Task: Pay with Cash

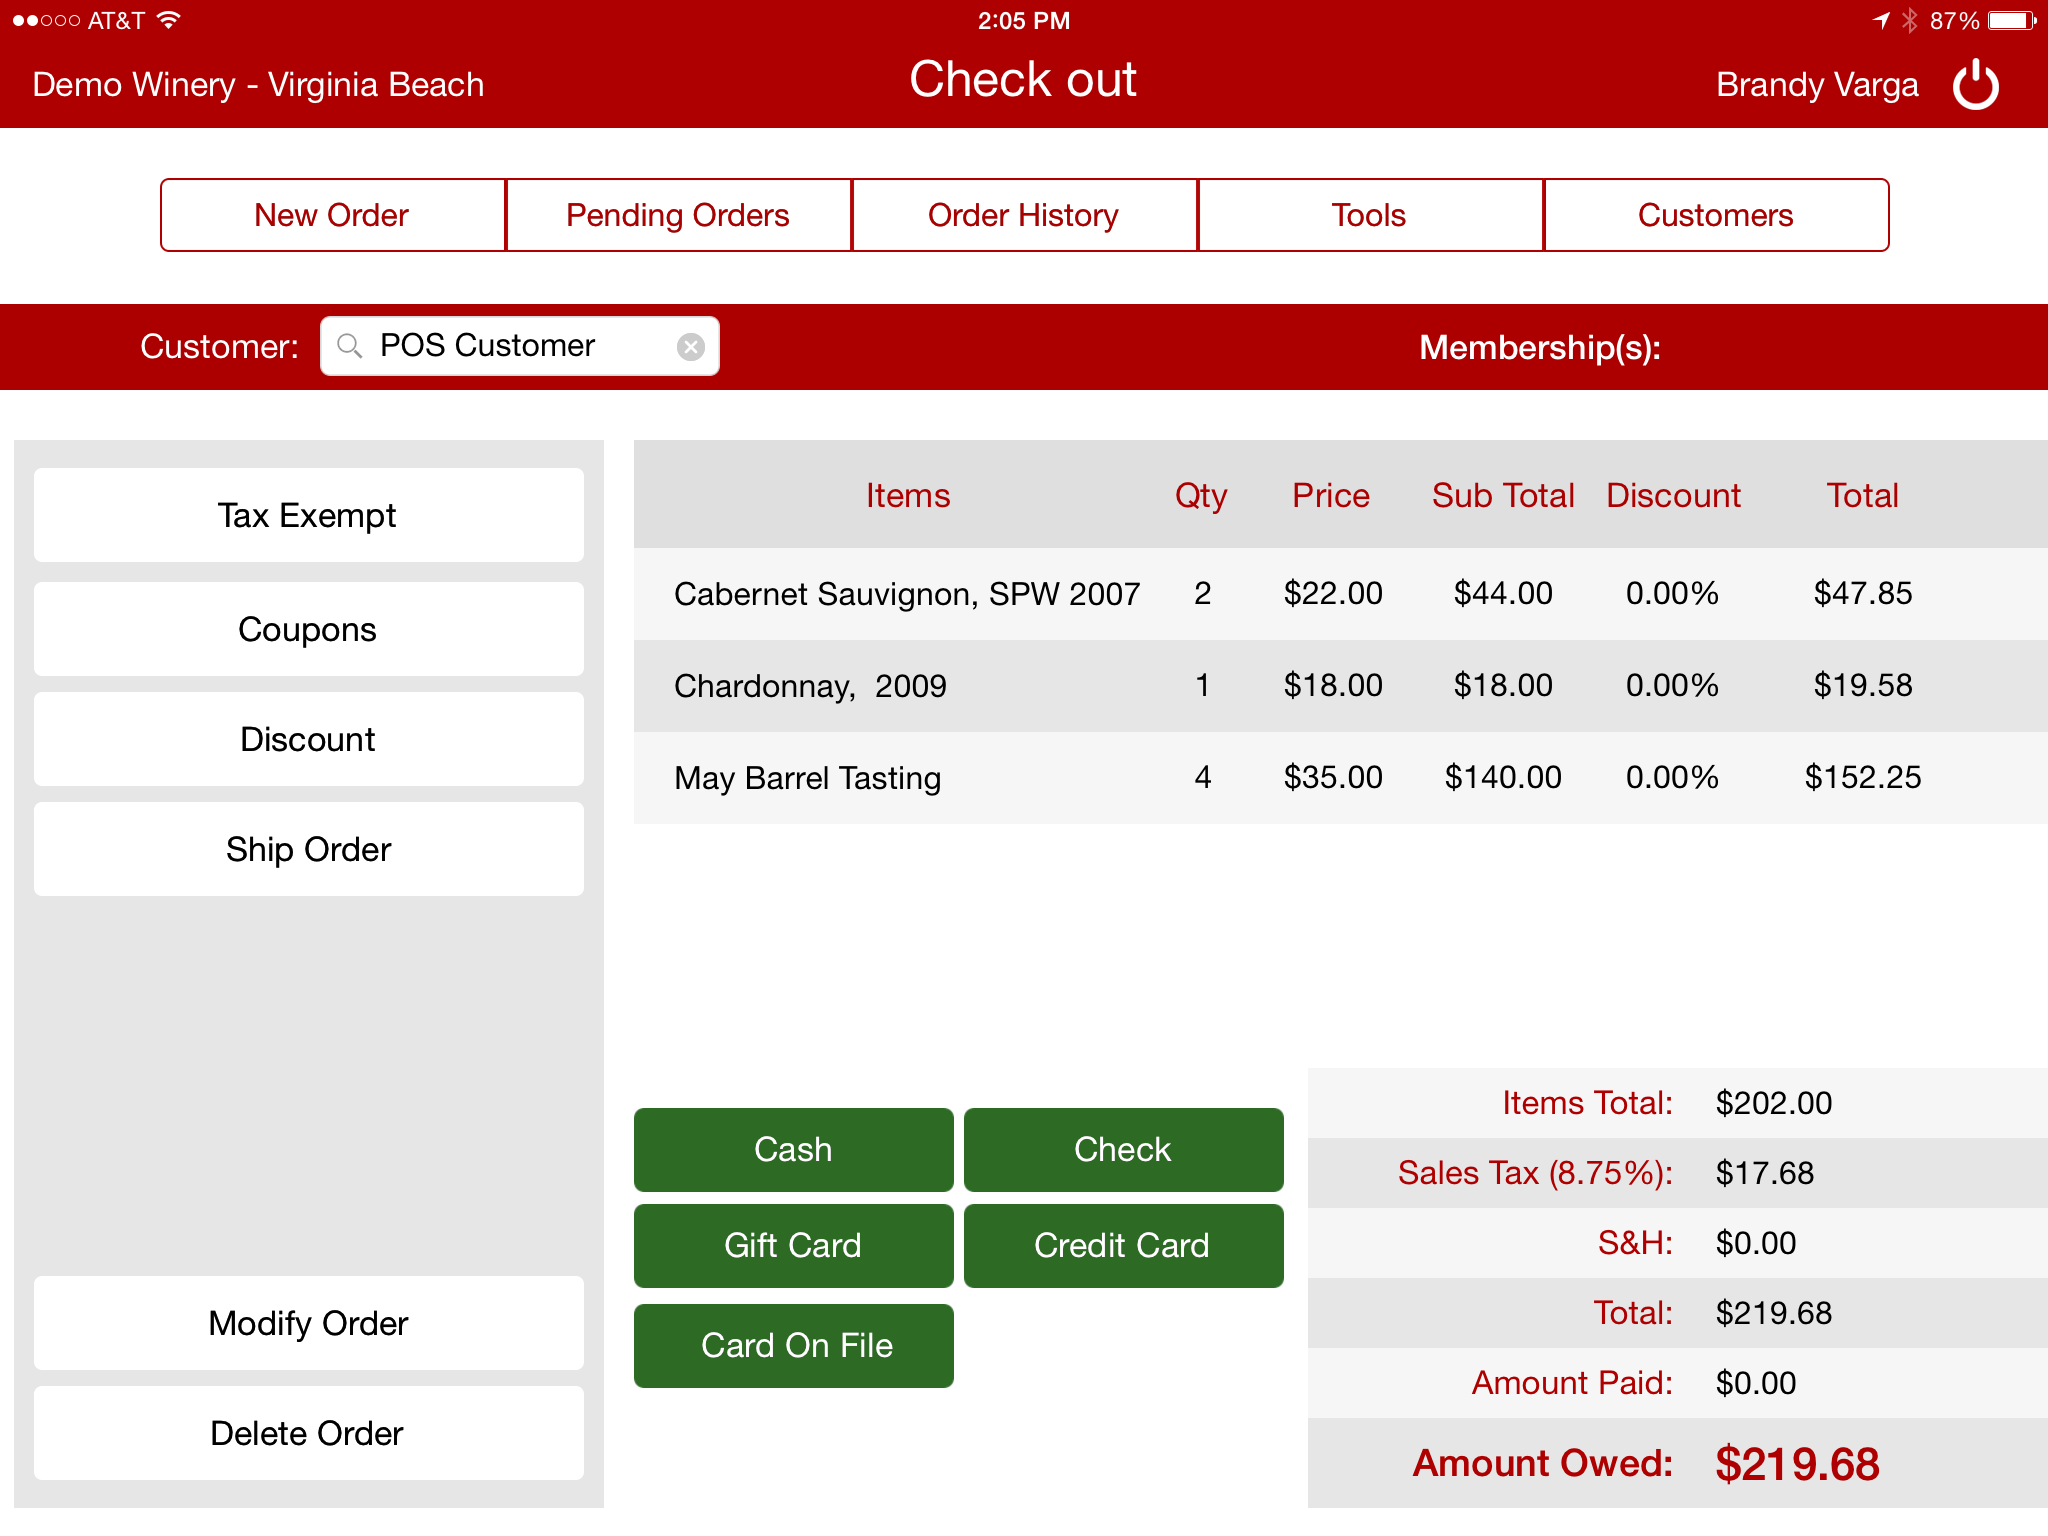Action: (x=793, y=1149)
